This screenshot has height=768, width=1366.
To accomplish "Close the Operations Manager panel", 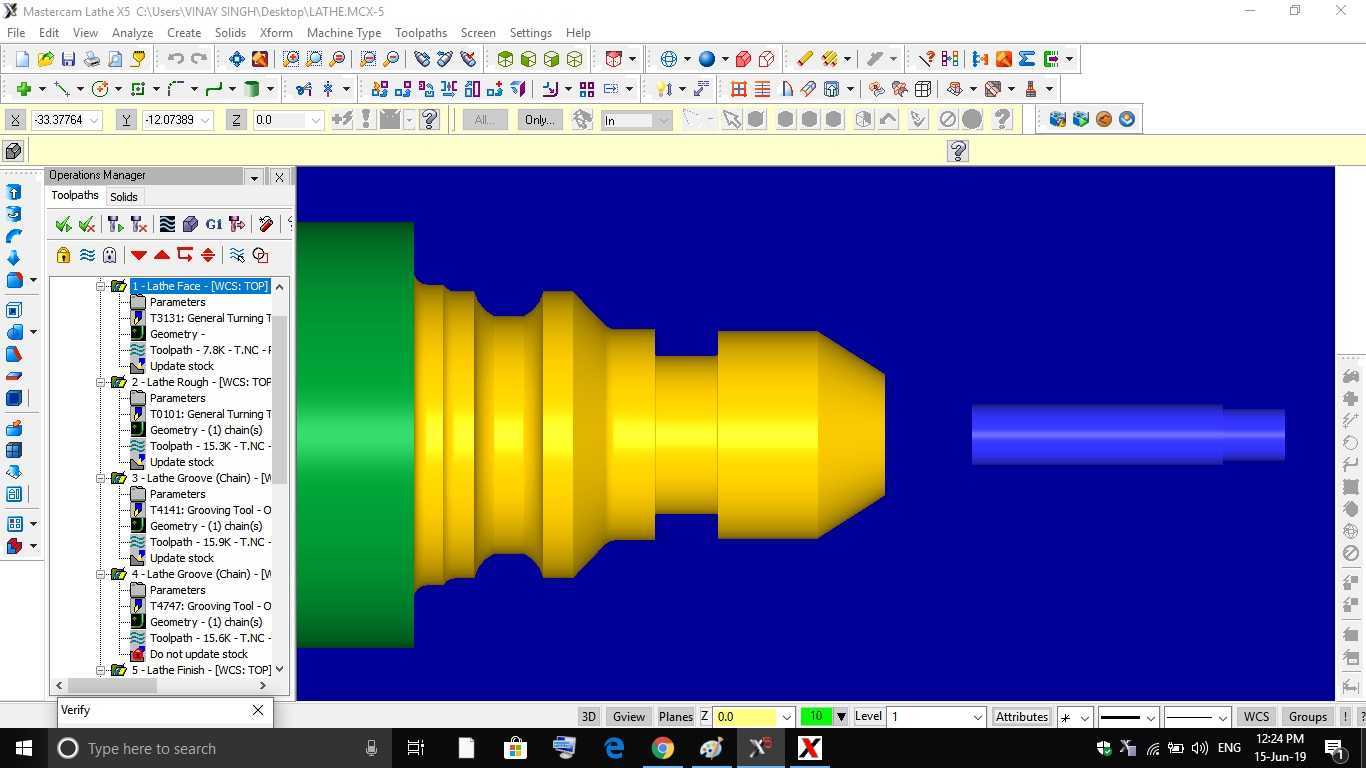I will [x=279, y=177].
